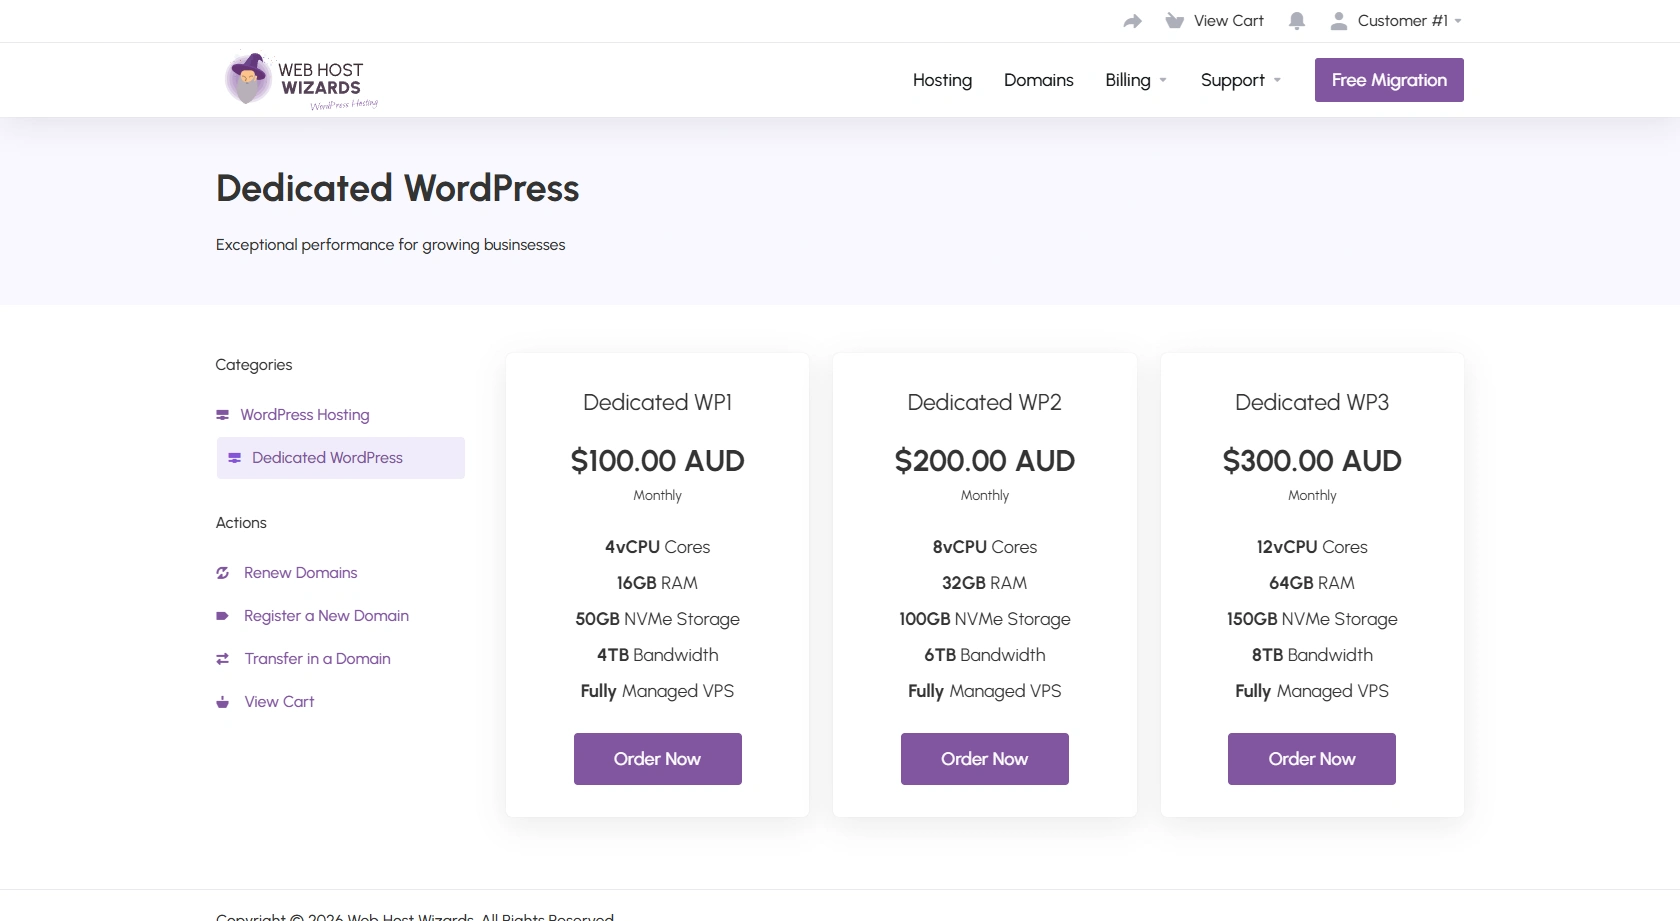Click the Web Host Wizards logo
The height and width of the screenshot is (921, 1680).
(x=302, y=80)
